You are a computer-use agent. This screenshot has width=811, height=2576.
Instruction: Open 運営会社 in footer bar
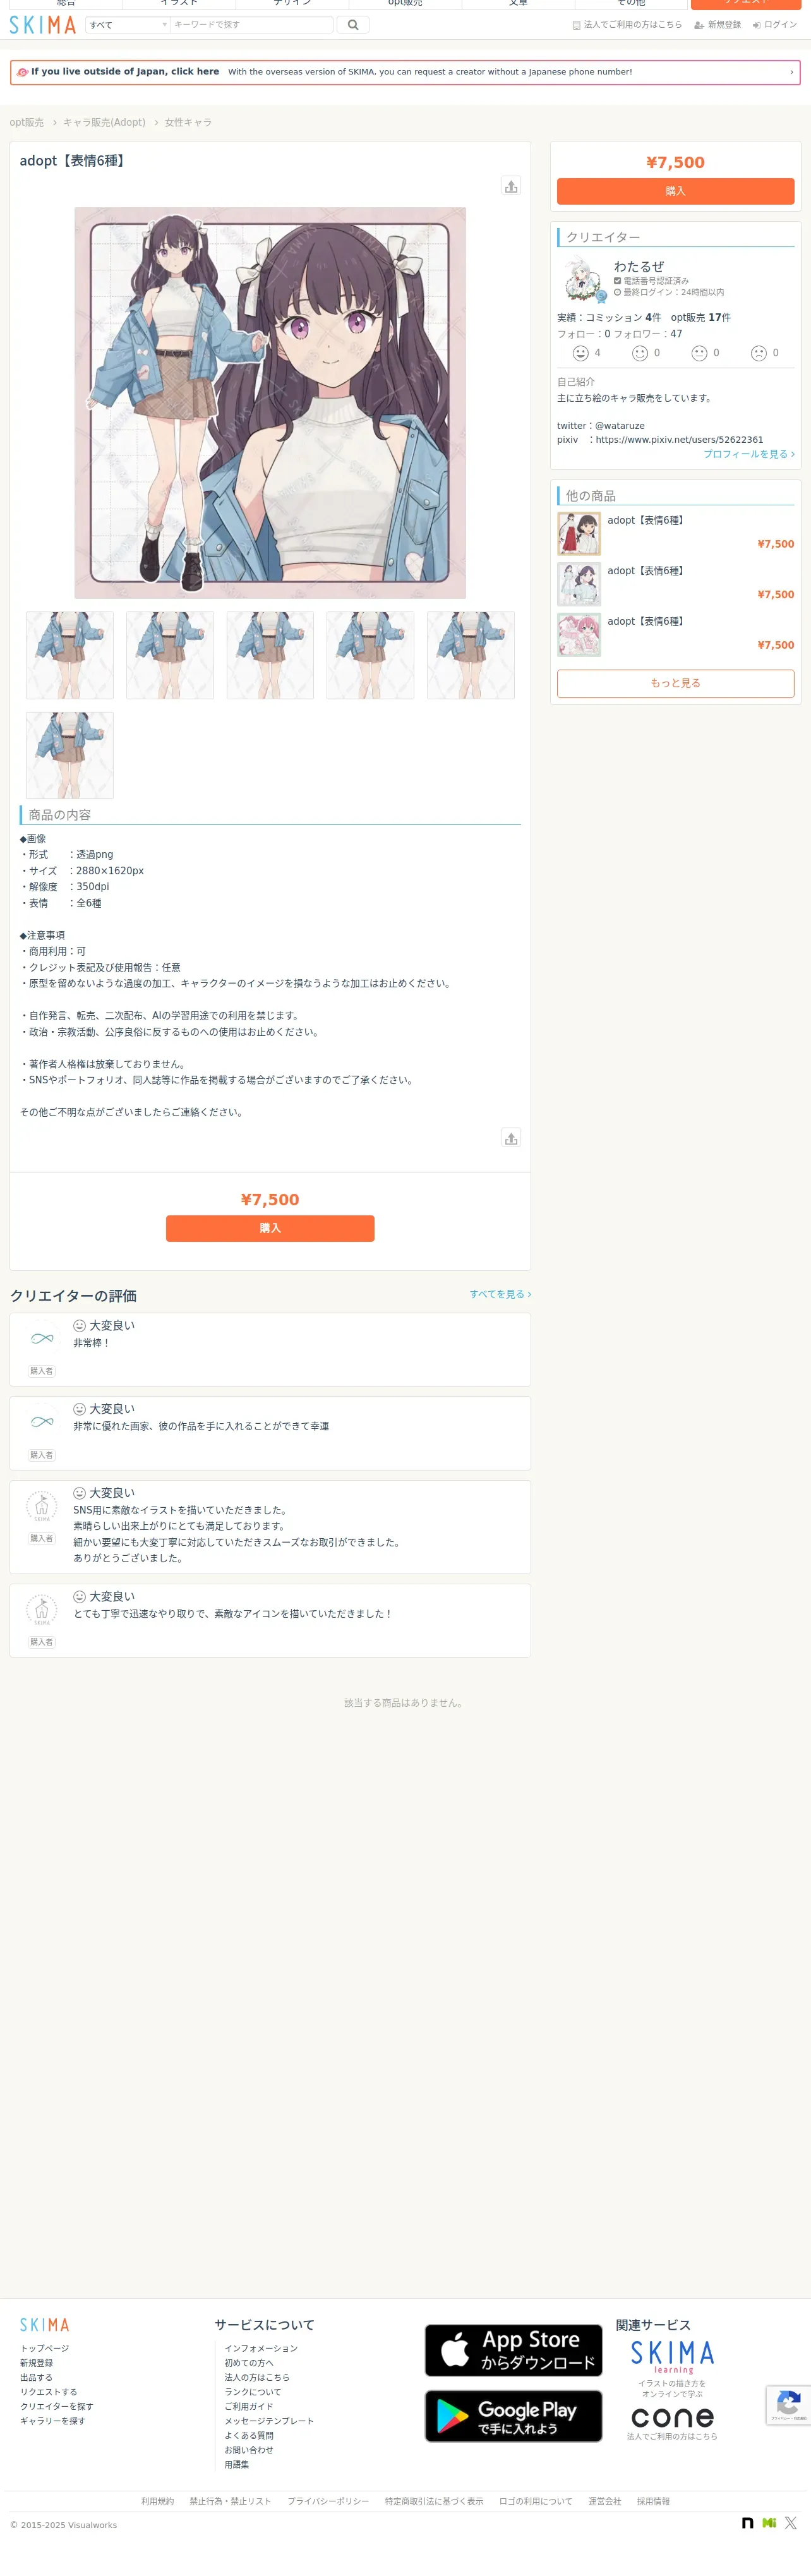(605, 2501)
